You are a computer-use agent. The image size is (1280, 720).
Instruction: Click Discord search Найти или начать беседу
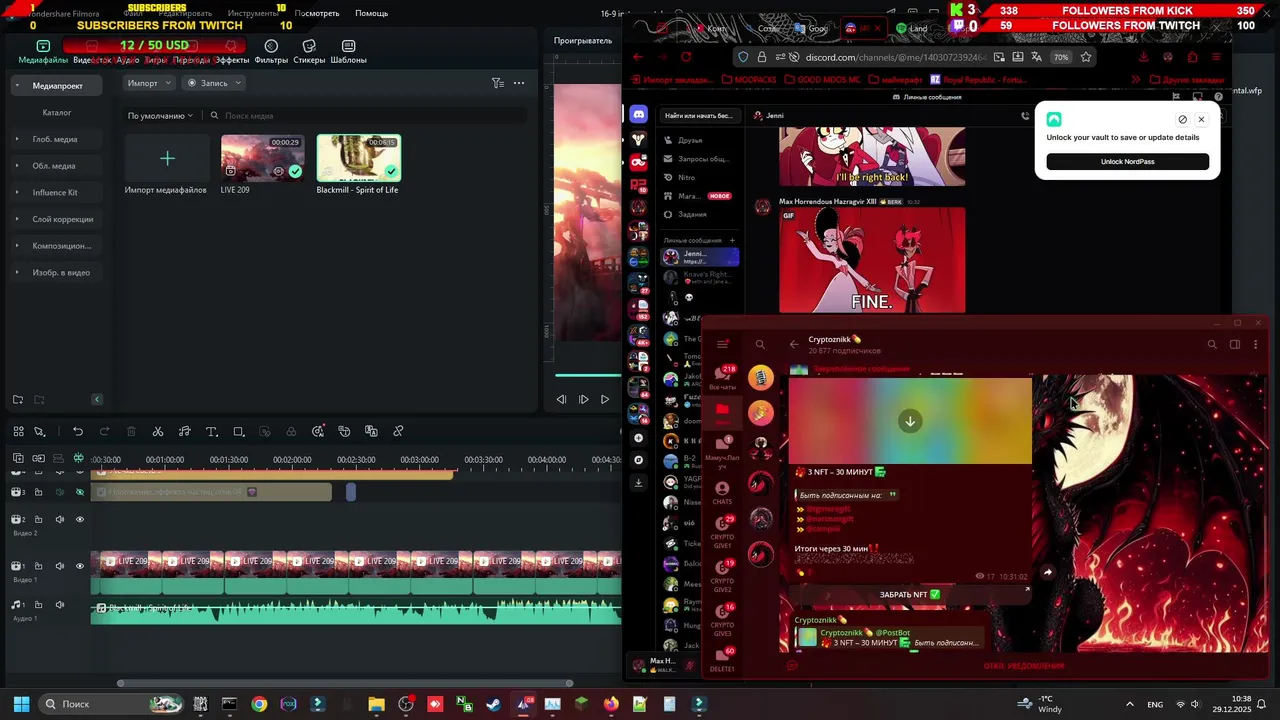pos(699,116)
